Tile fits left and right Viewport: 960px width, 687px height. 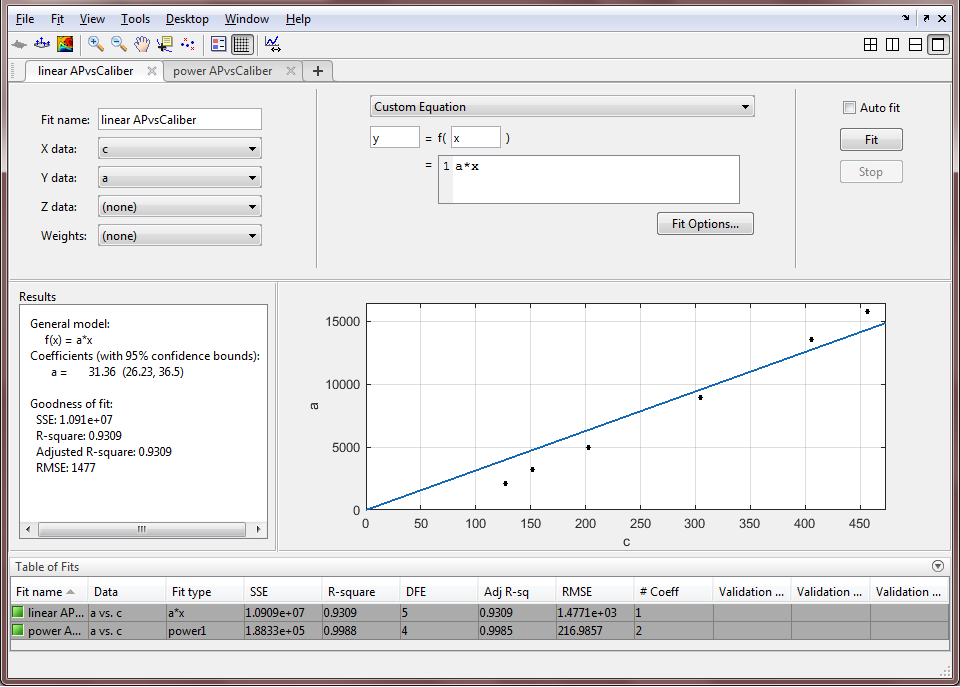[893, 45]
